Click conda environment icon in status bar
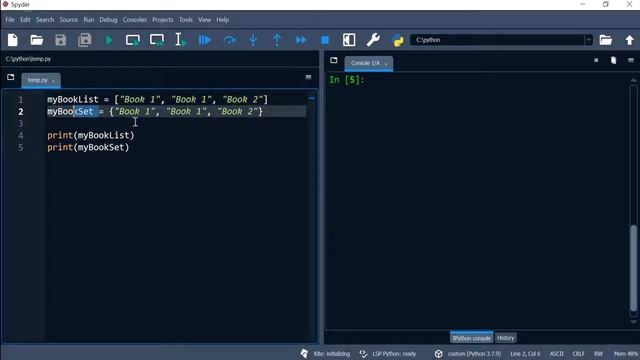 pos(439,353)
